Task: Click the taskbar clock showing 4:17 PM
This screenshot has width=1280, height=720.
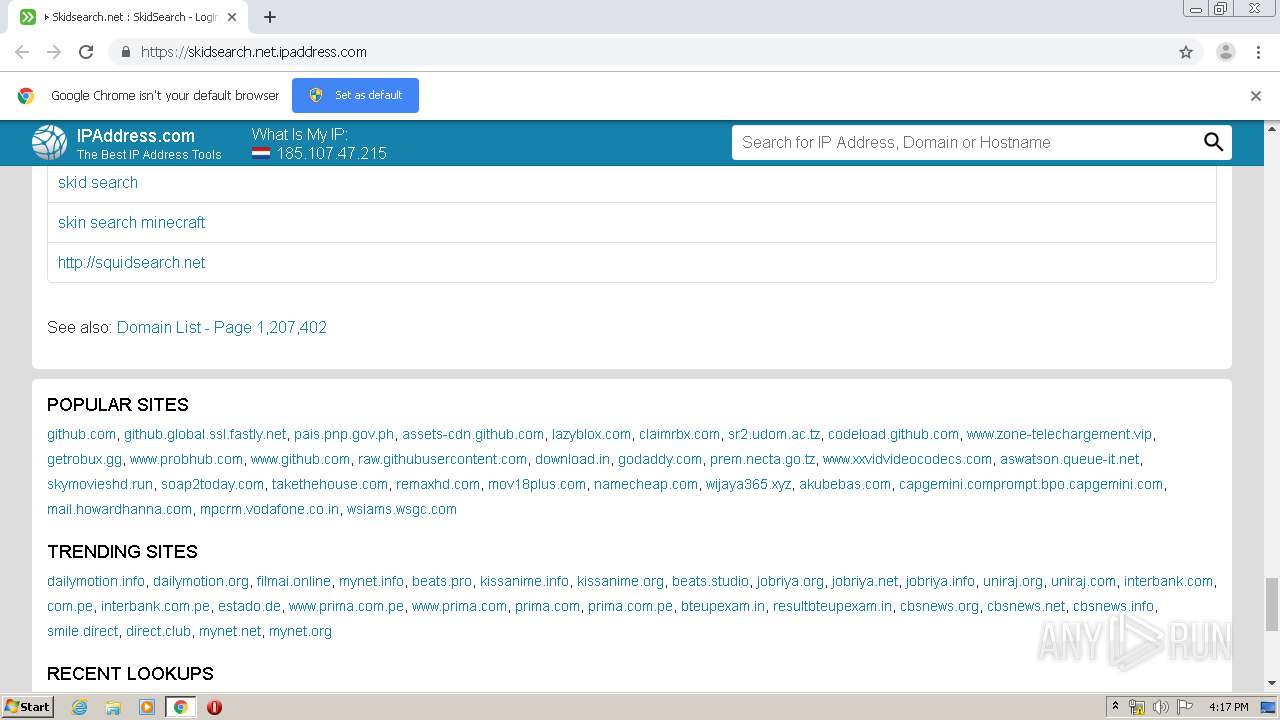Action: coord(1228,707)
